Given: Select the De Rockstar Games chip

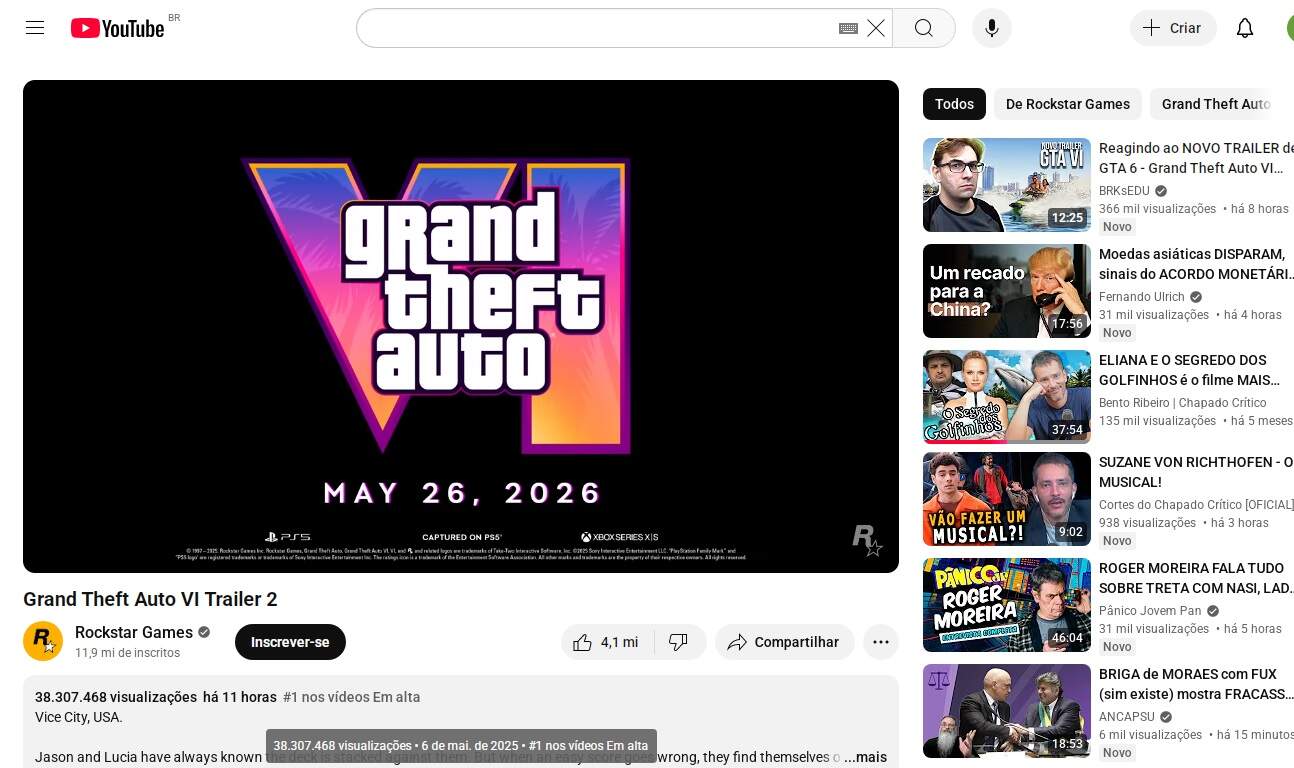Looking at the screenshot, I should coord(1067,104).
